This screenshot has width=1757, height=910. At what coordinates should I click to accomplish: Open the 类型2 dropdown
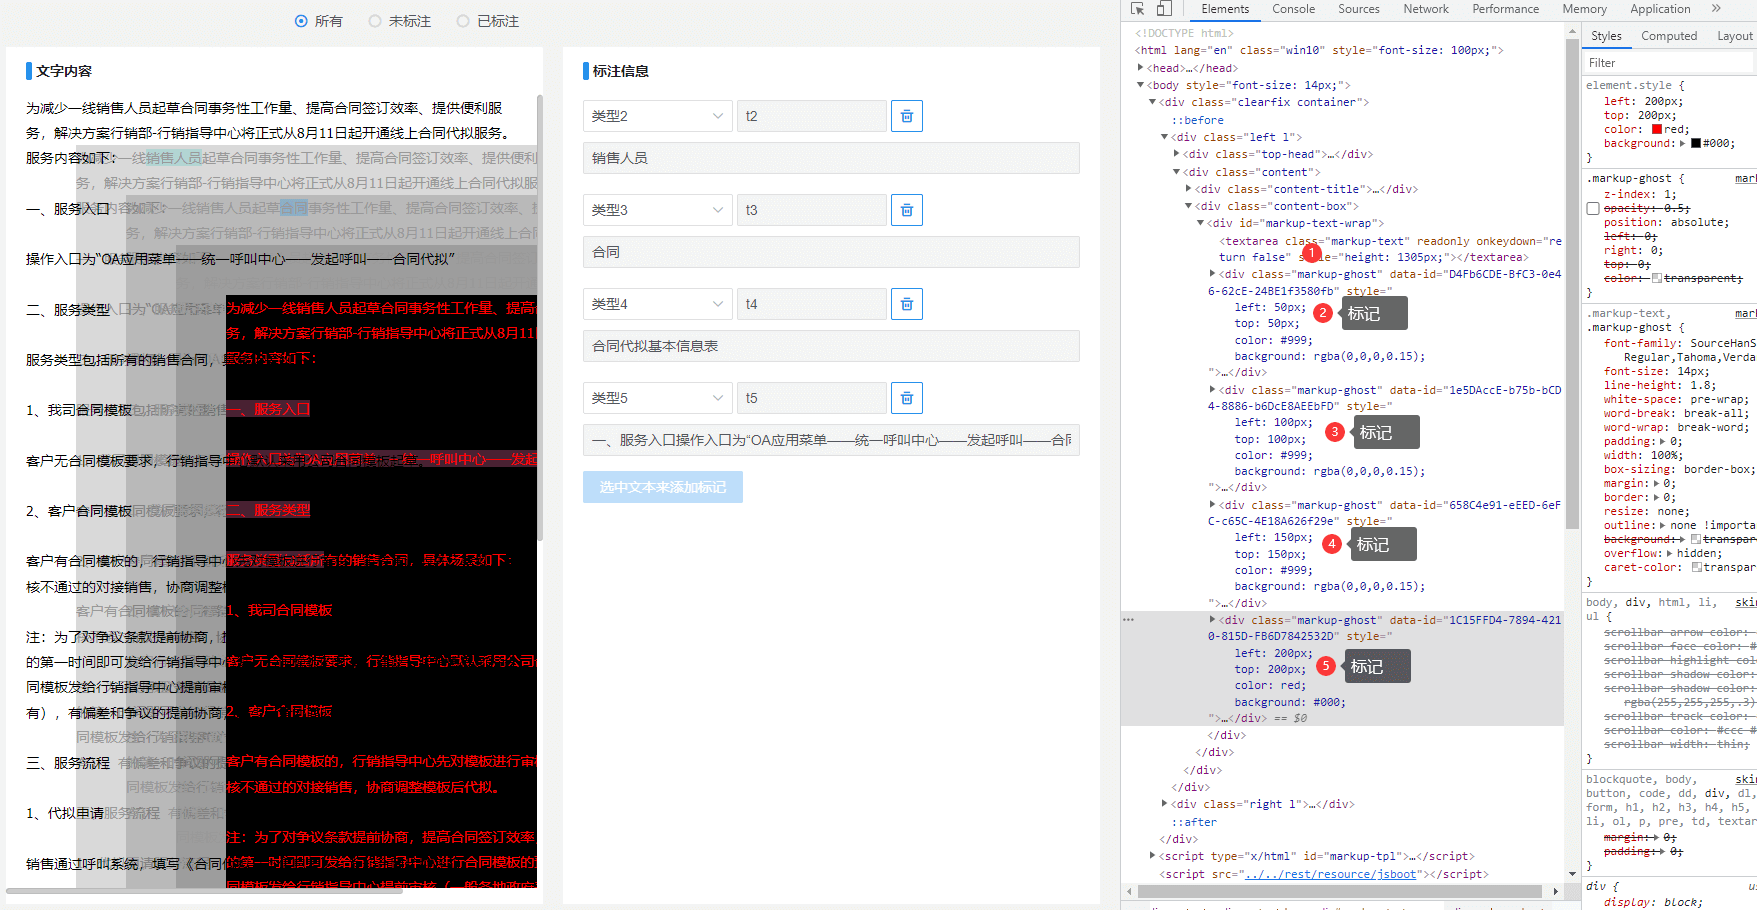(x=656, y=116)
